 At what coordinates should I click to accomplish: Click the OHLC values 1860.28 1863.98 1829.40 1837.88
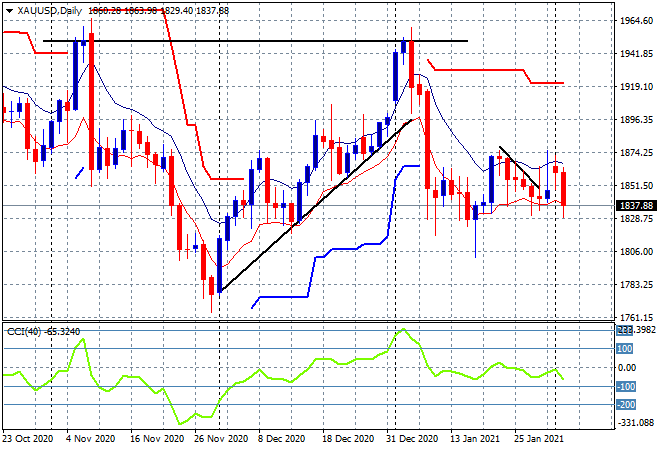[159, 11]
